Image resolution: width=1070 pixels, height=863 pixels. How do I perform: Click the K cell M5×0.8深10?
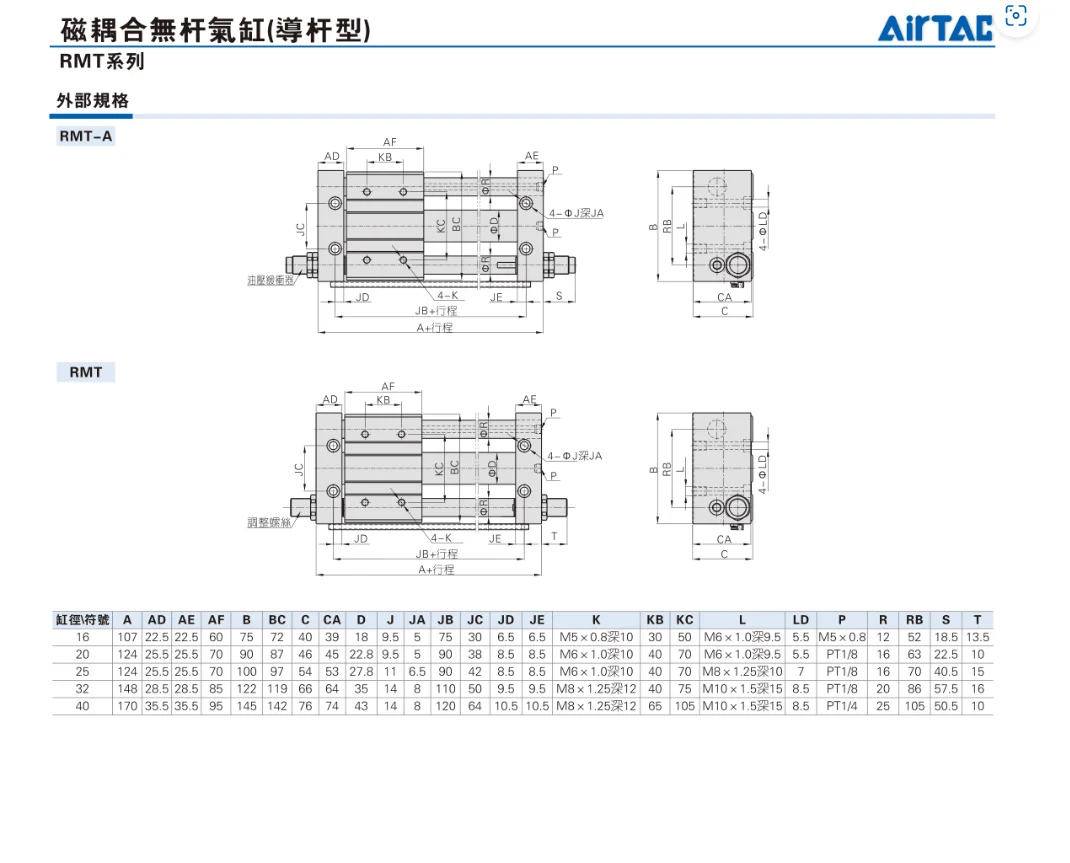pos(596,637)
